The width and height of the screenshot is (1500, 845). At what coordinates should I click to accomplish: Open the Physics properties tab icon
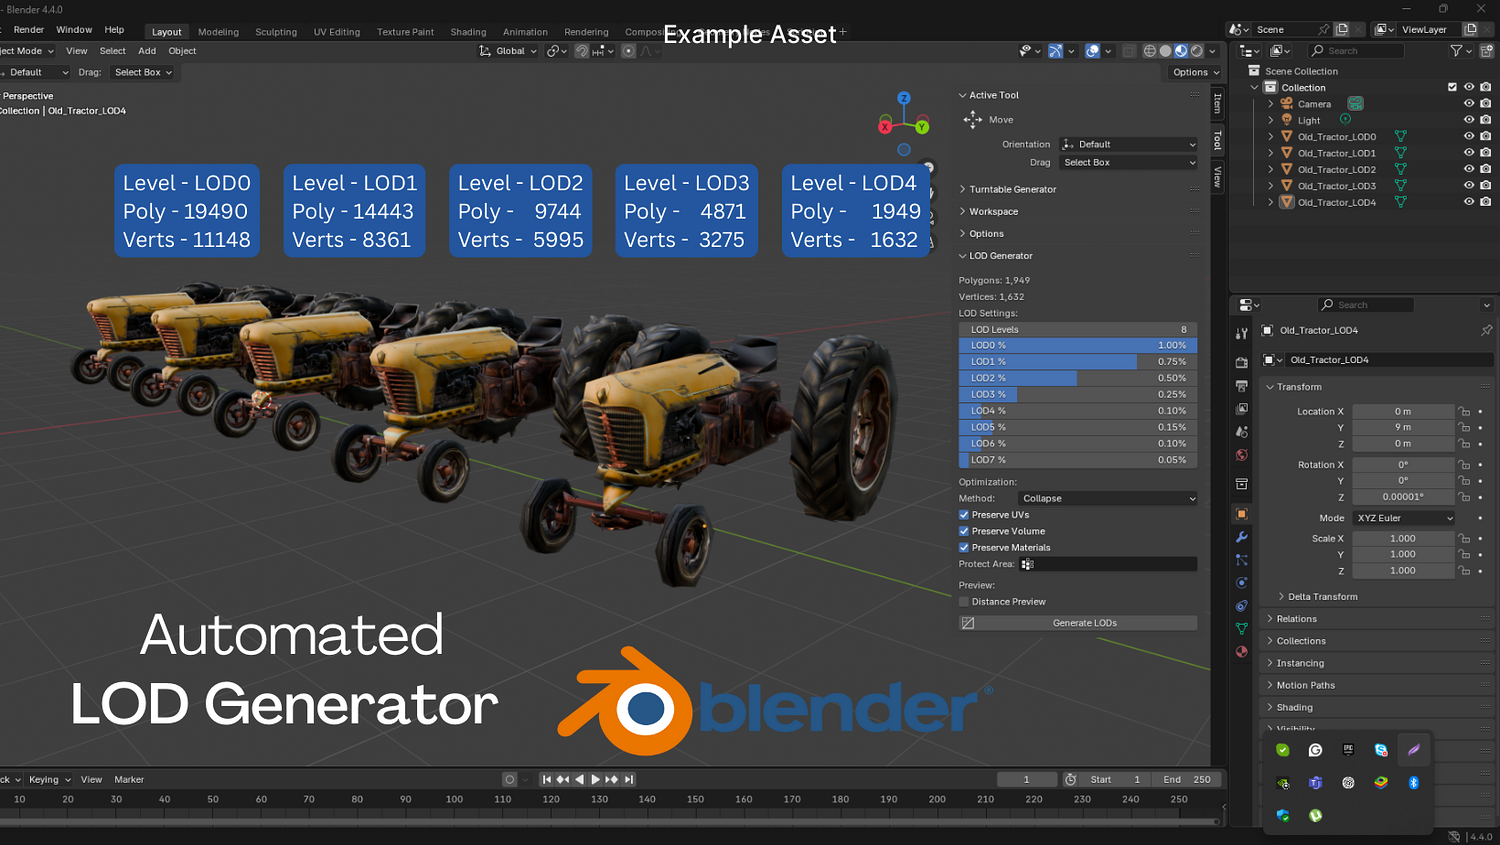click(x=1241, y=583)
